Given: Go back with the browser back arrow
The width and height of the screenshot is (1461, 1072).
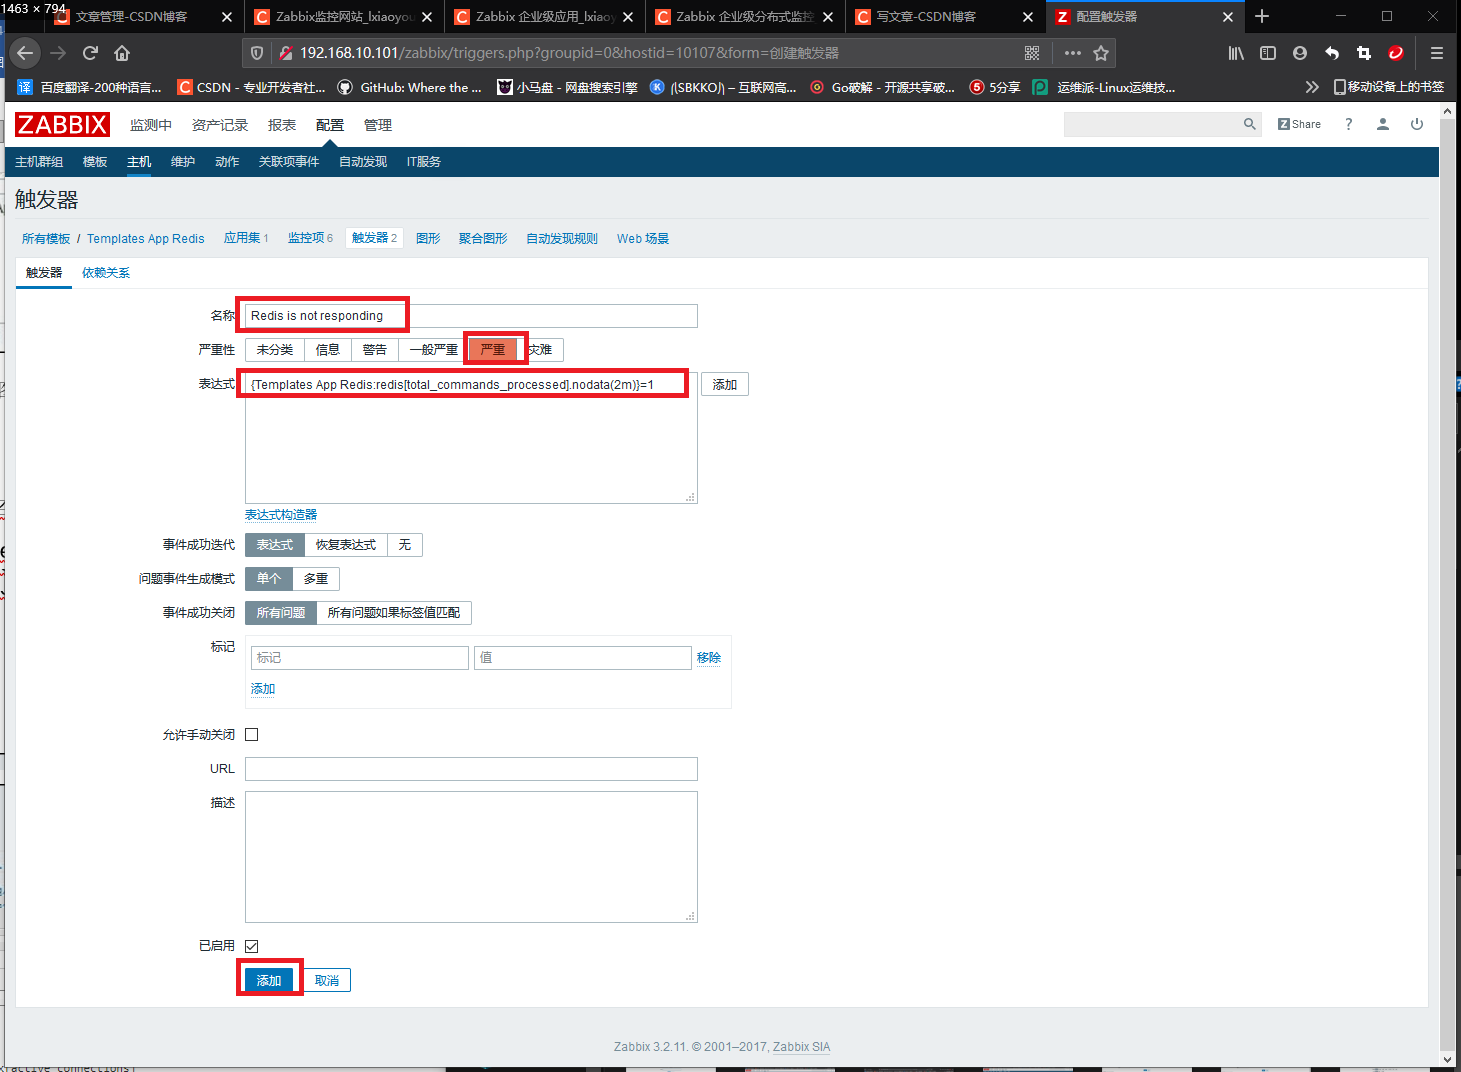Looking at the screenshot, I should 26,53.
